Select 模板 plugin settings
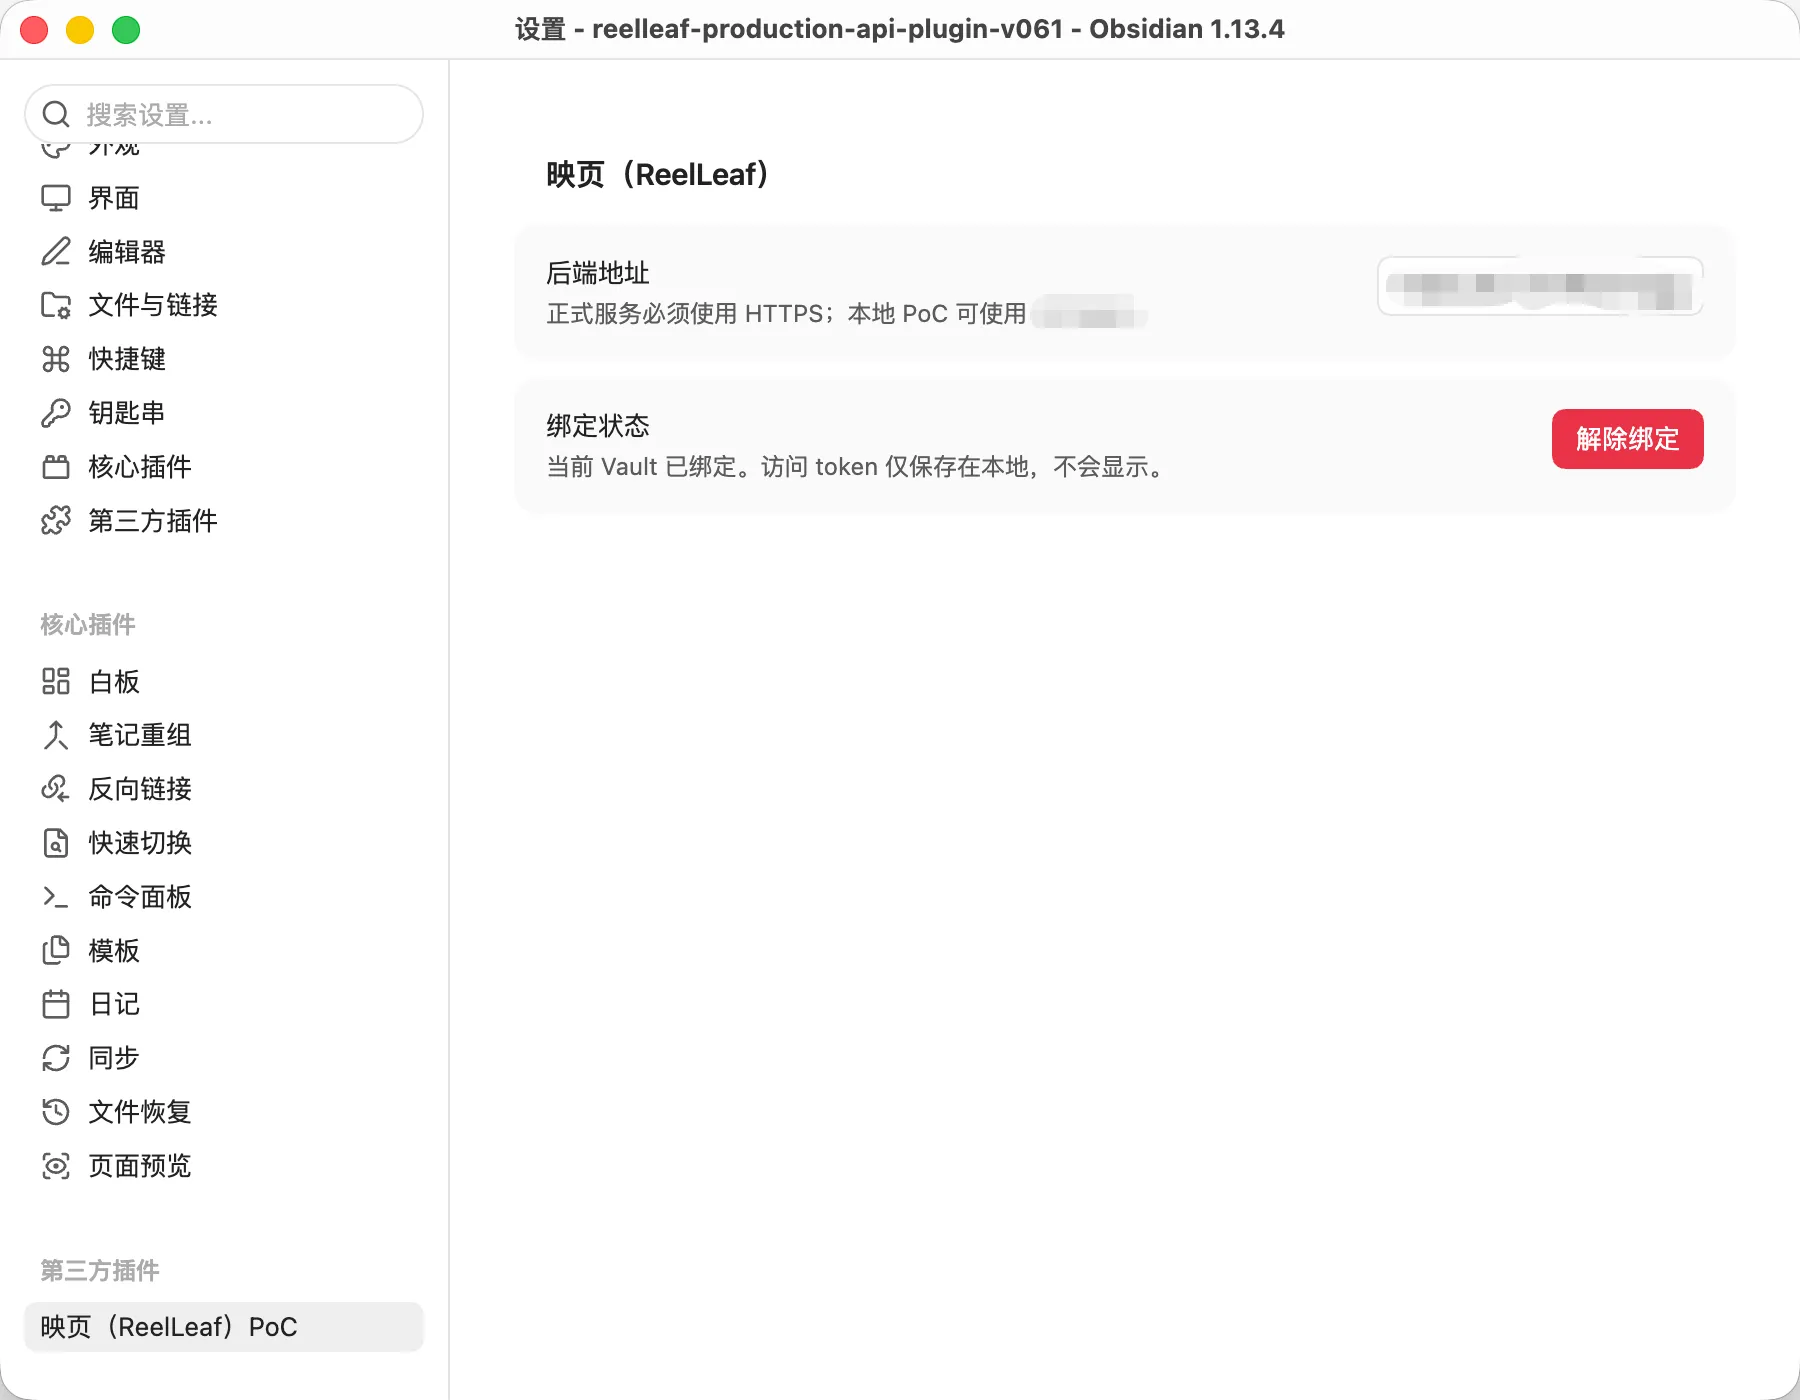 [x=224, y=950]
